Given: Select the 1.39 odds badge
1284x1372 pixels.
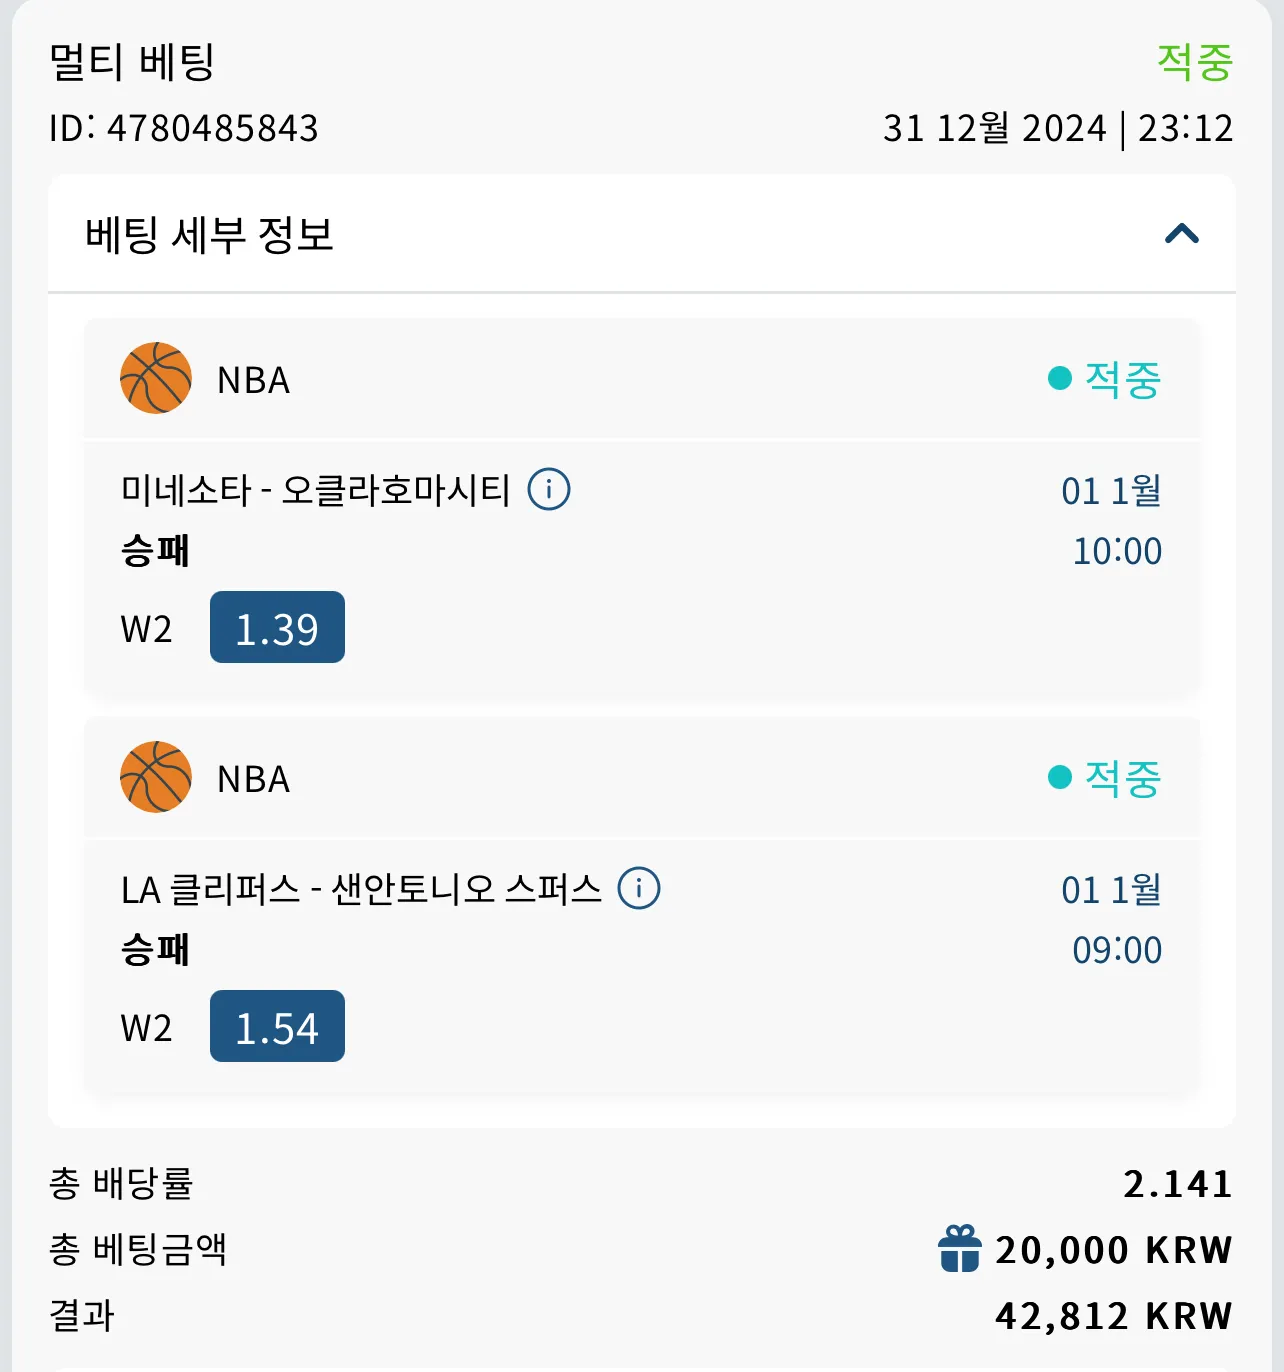Looking at the screenshot, I should pyautogui.click(x=277, y=627).
